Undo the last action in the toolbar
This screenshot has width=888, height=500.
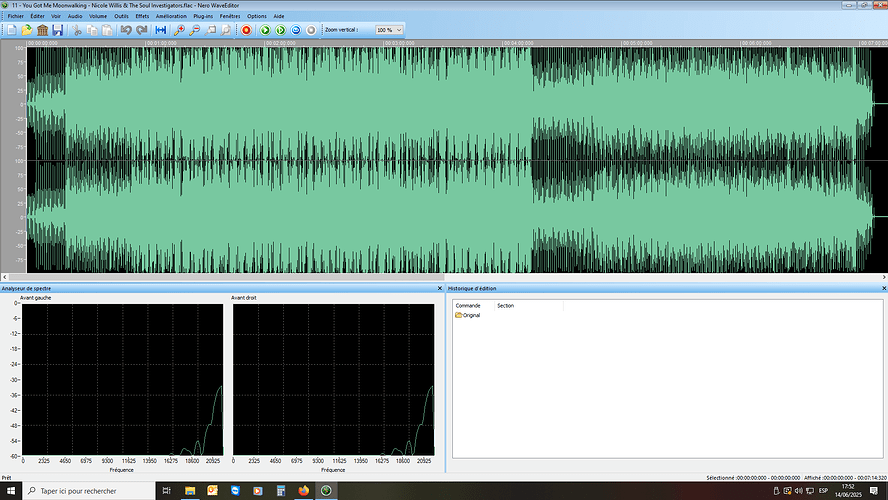pyautogui.click(x=126, y=30)
